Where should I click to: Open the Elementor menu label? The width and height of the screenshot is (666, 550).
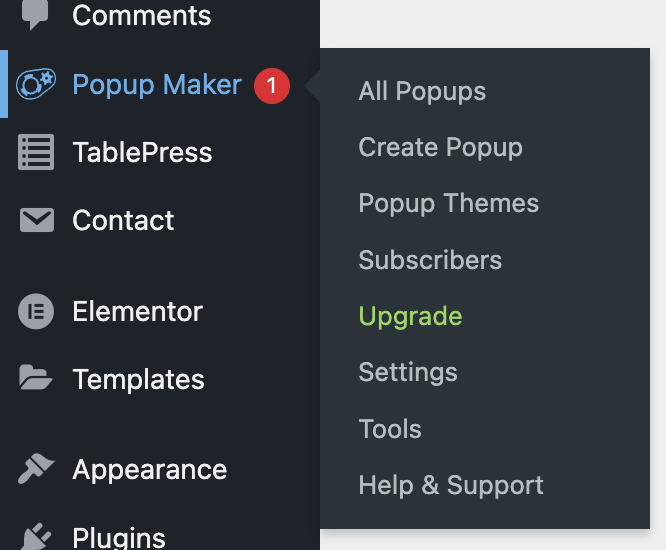click(137, 311)
